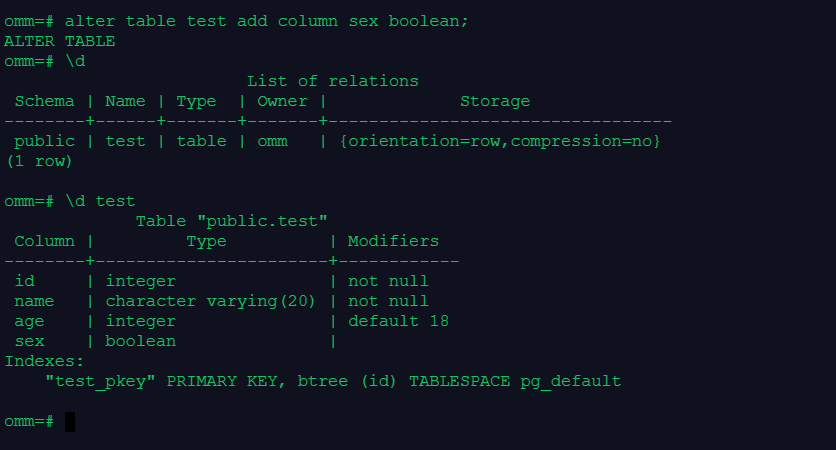Screen dimensions: 836x450
Task: Click the Table "public.test" title
Action: tap(231, 221)
